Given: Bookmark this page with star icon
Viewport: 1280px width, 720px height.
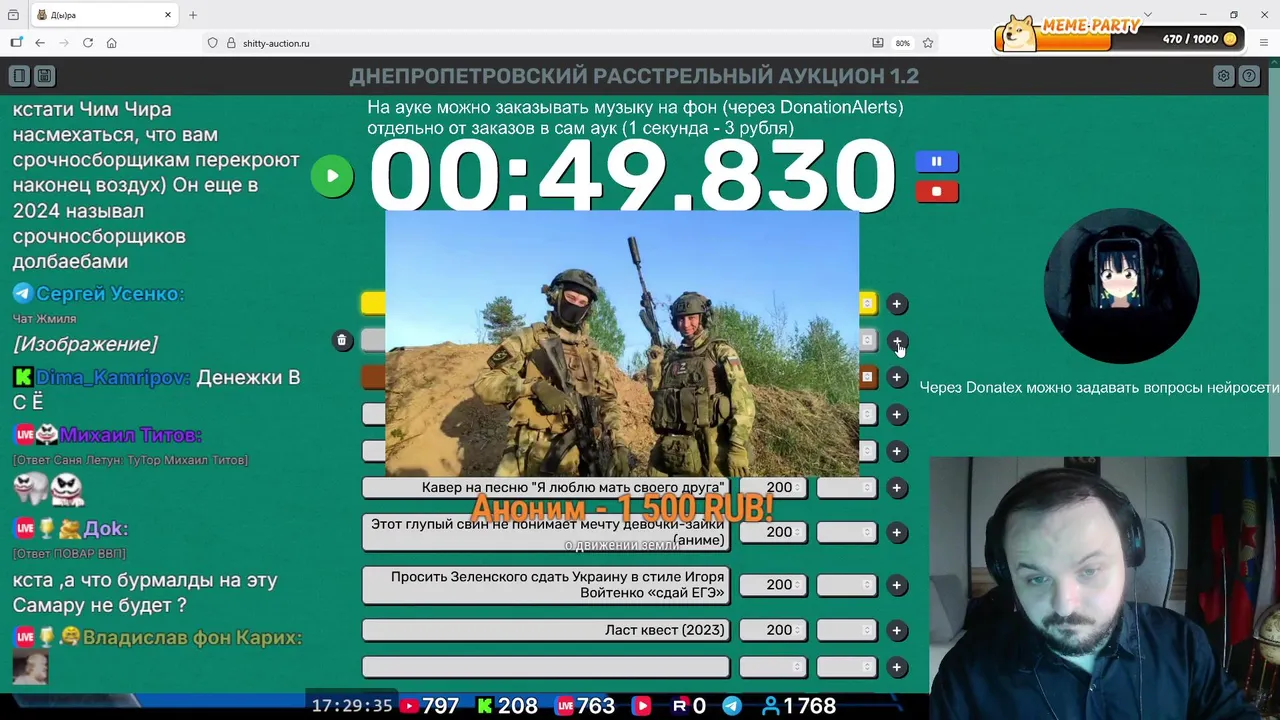Looking at the screenshot, I should (x=928, y=43).
